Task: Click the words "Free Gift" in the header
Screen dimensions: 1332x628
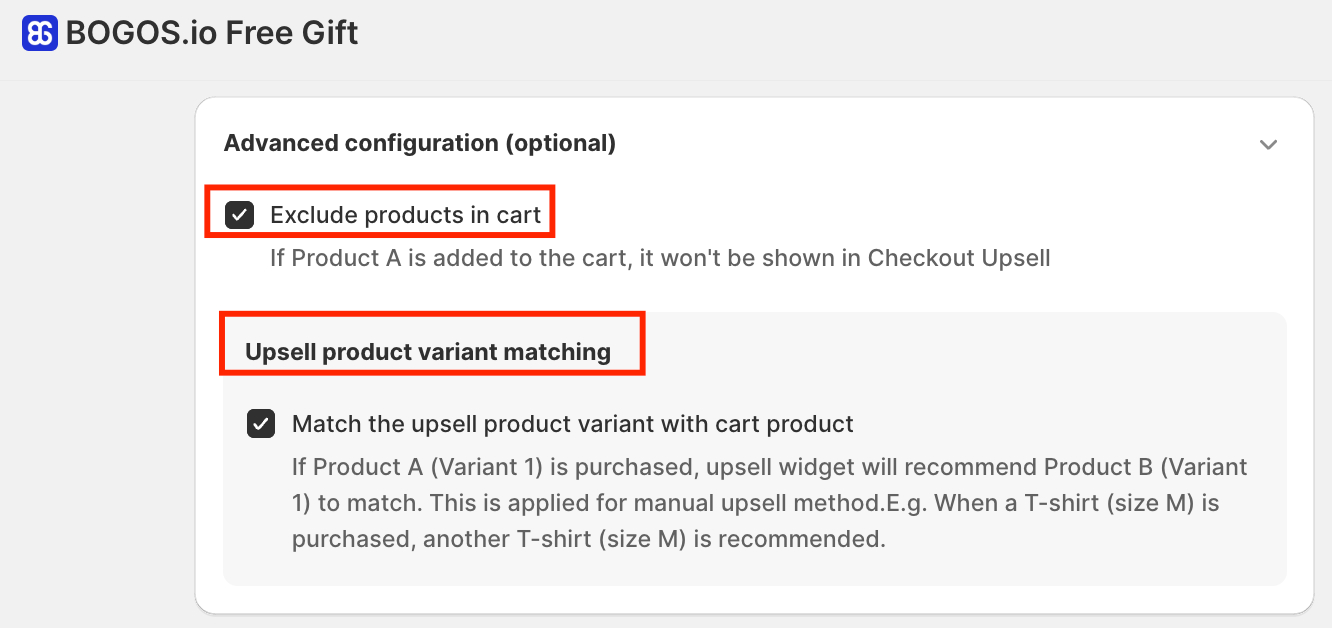Action: 291,33
